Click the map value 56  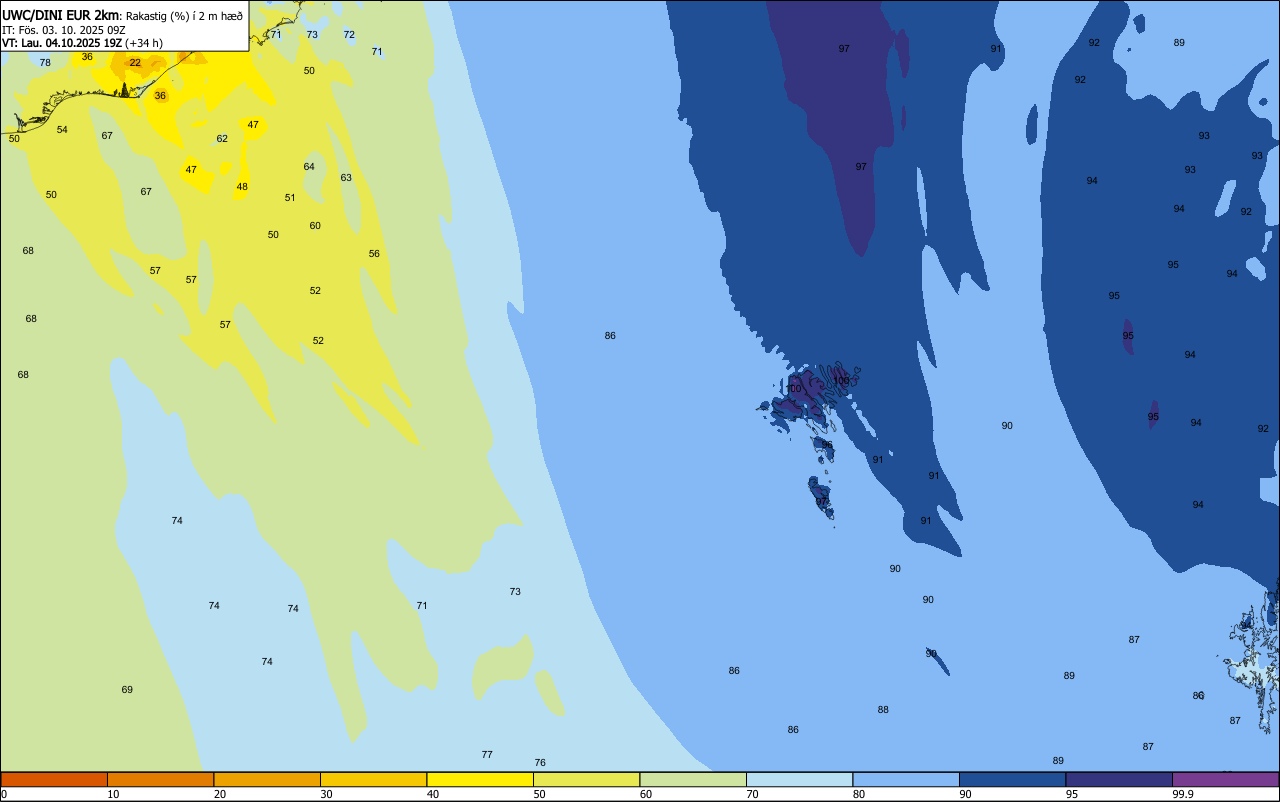point(374,254)
